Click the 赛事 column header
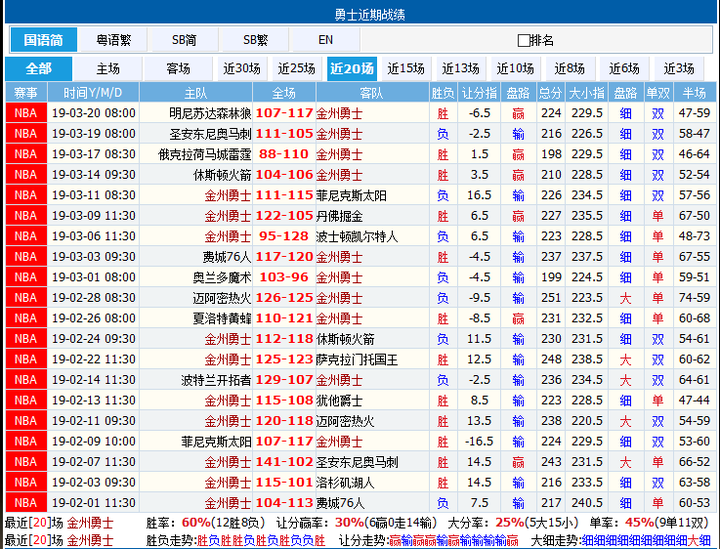Screen dimensions: 720x549 click(26, 93)
